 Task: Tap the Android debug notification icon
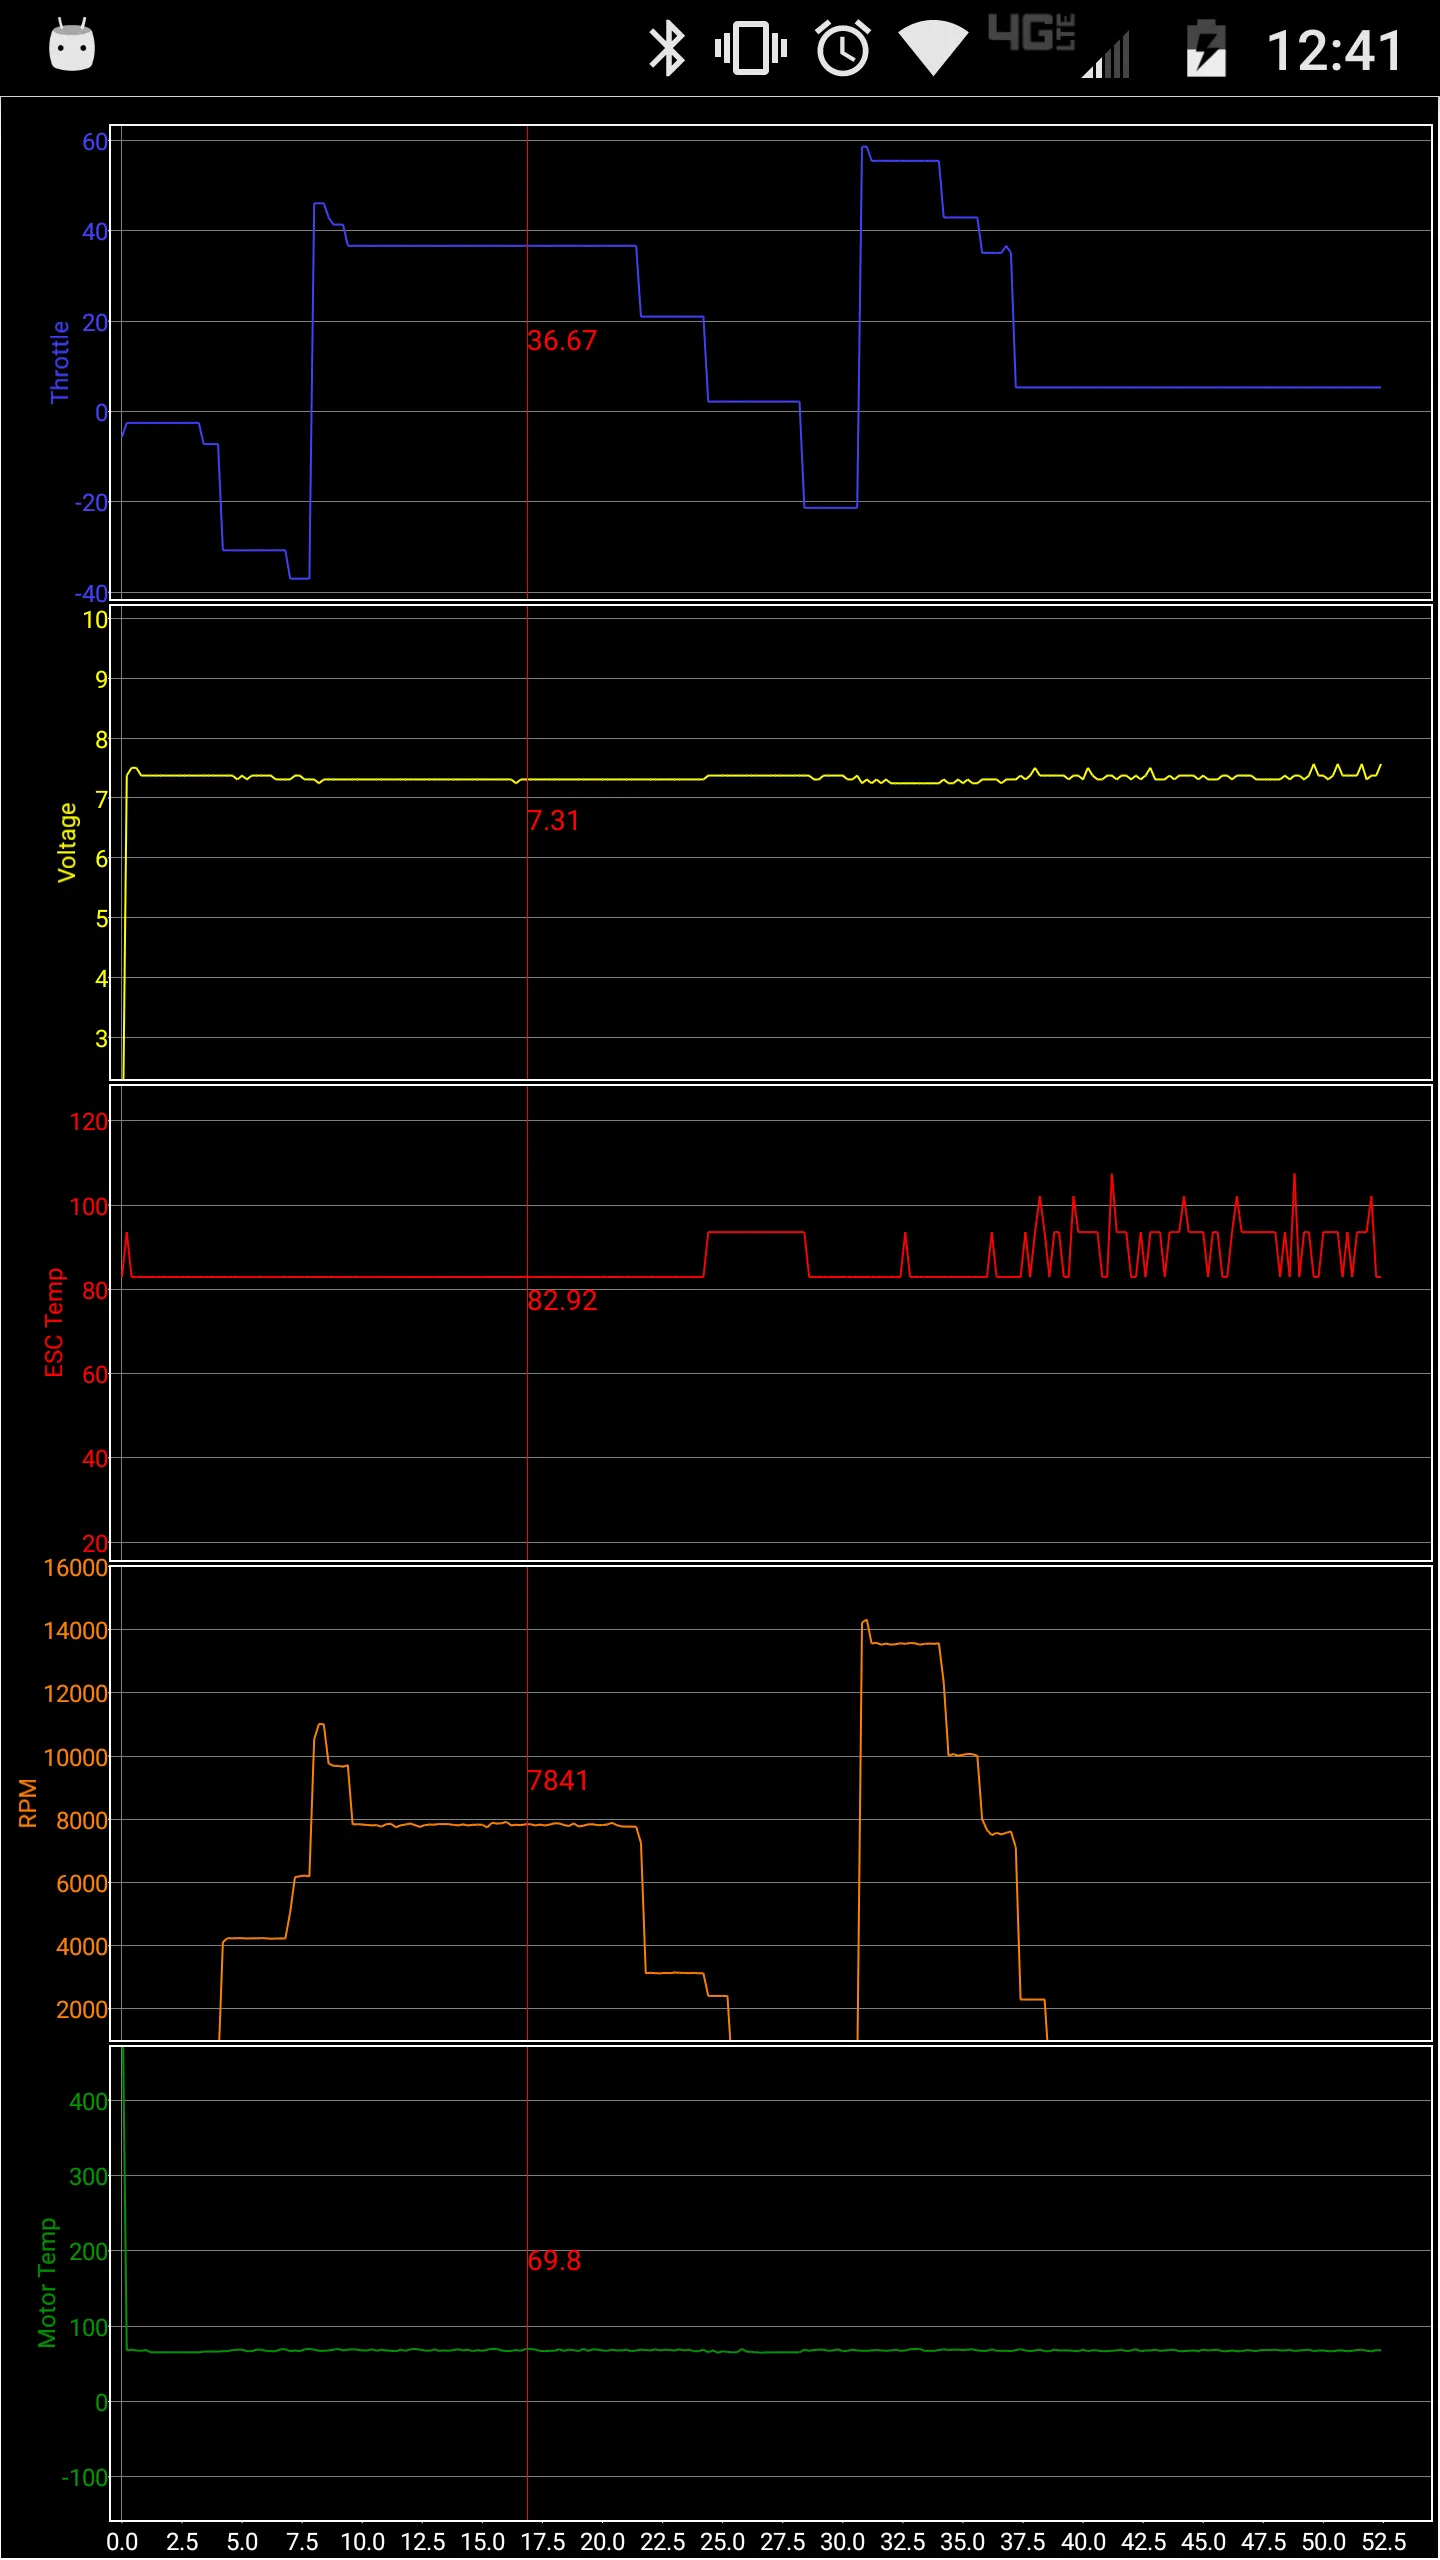pyautogui.click(x=72, y=45)
